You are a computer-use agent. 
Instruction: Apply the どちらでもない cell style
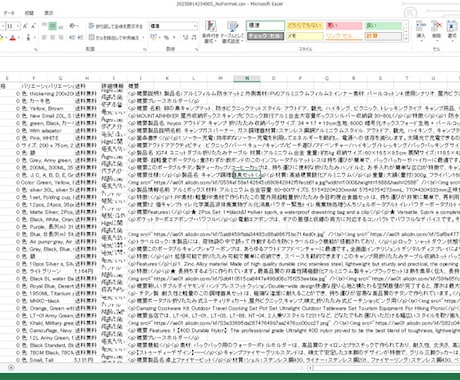(x=305, y=26)
